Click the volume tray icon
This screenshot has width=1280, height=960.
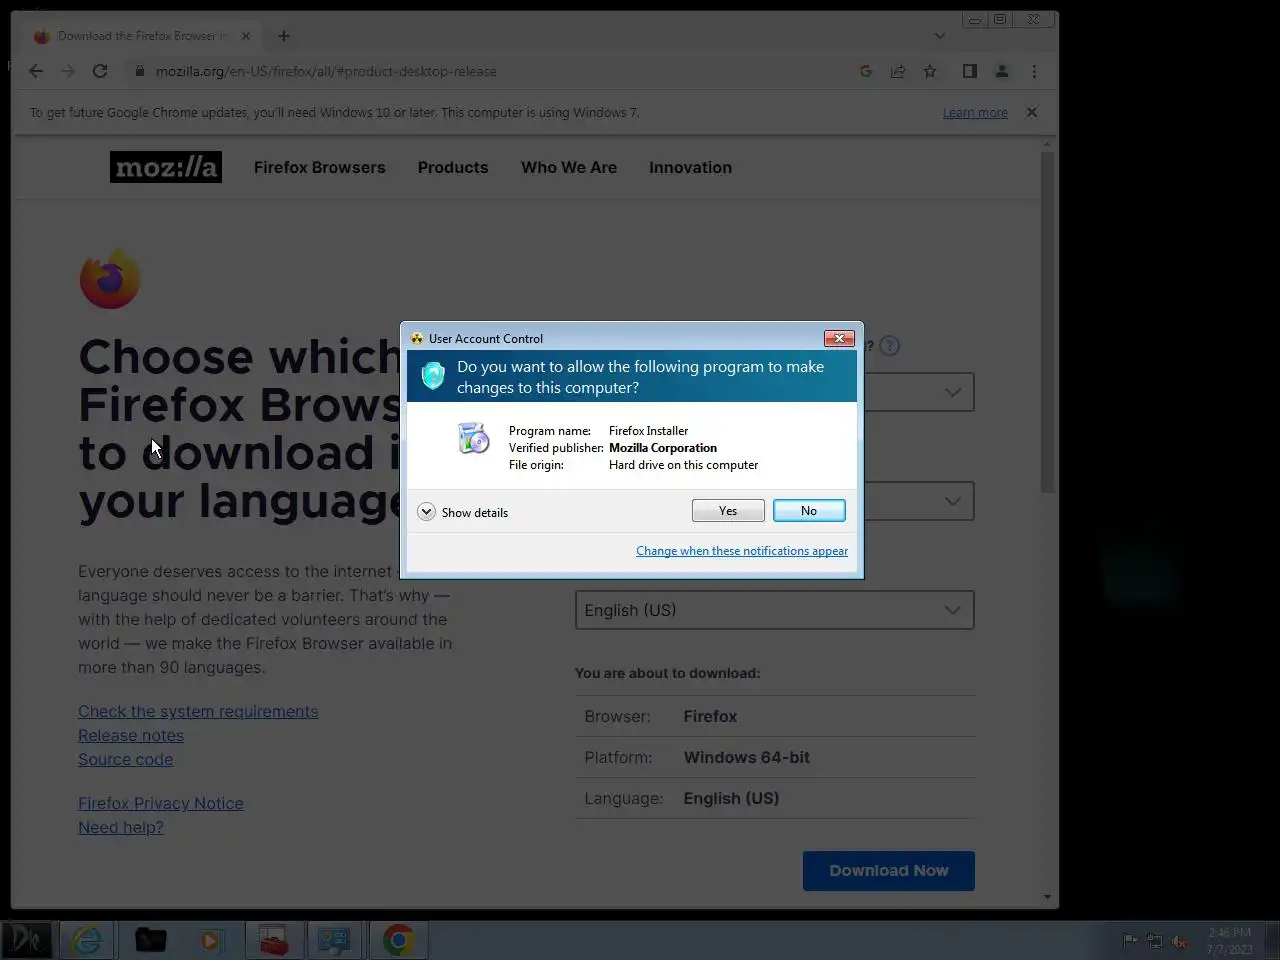tap(1180, 941)
